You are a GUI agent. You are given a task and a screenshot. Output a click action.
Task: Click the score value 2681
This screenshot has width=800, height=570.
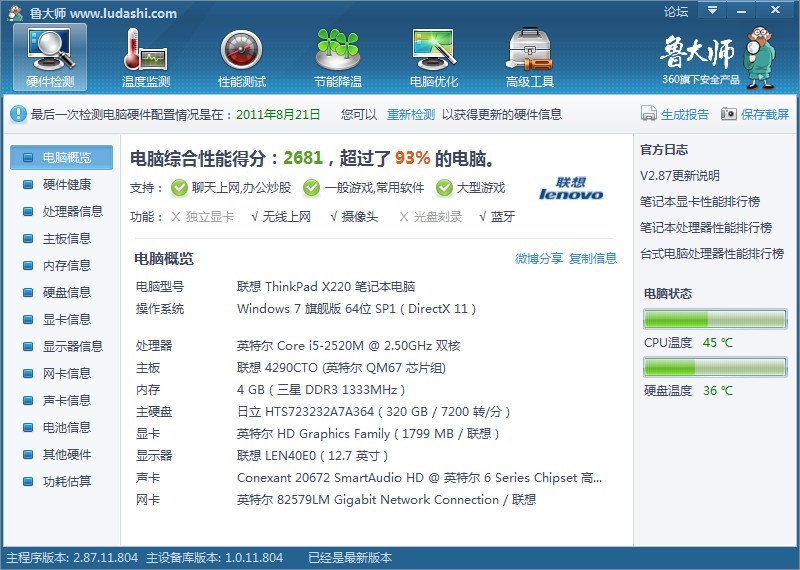[x=303, y=158]
